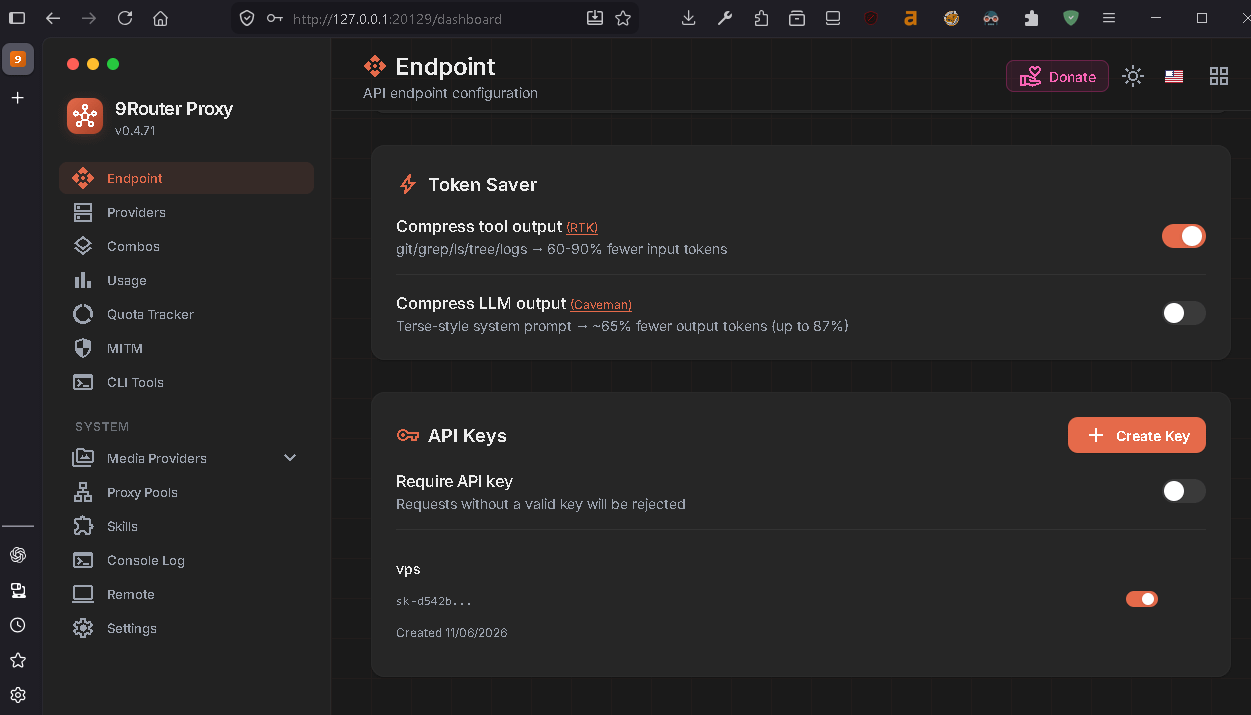Open synced tabs in the browser sidebar
Image resolution: width=1251 pixels, height=715 pixels.
coord(17,590)
